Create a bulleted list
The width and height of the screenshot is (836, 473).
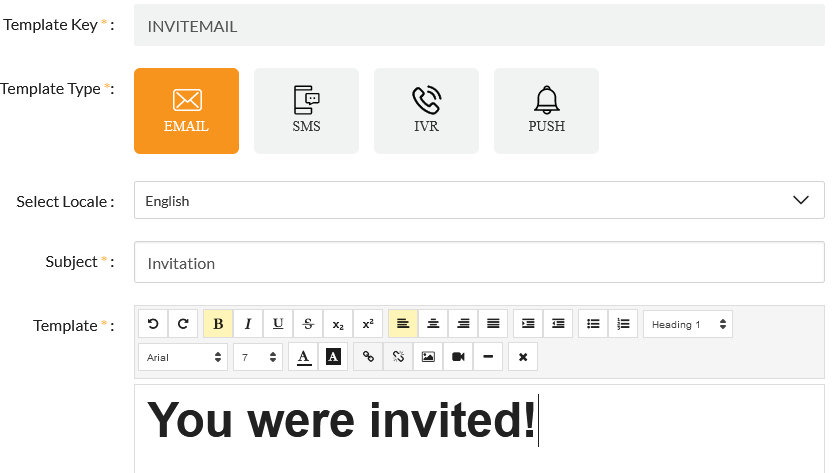(593, 324)
